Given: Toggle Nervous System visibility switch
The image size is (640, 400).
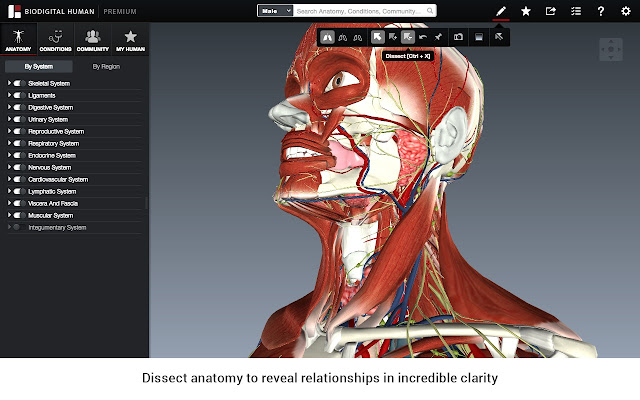Looking at the screenshot, I should tap(18, 167).
